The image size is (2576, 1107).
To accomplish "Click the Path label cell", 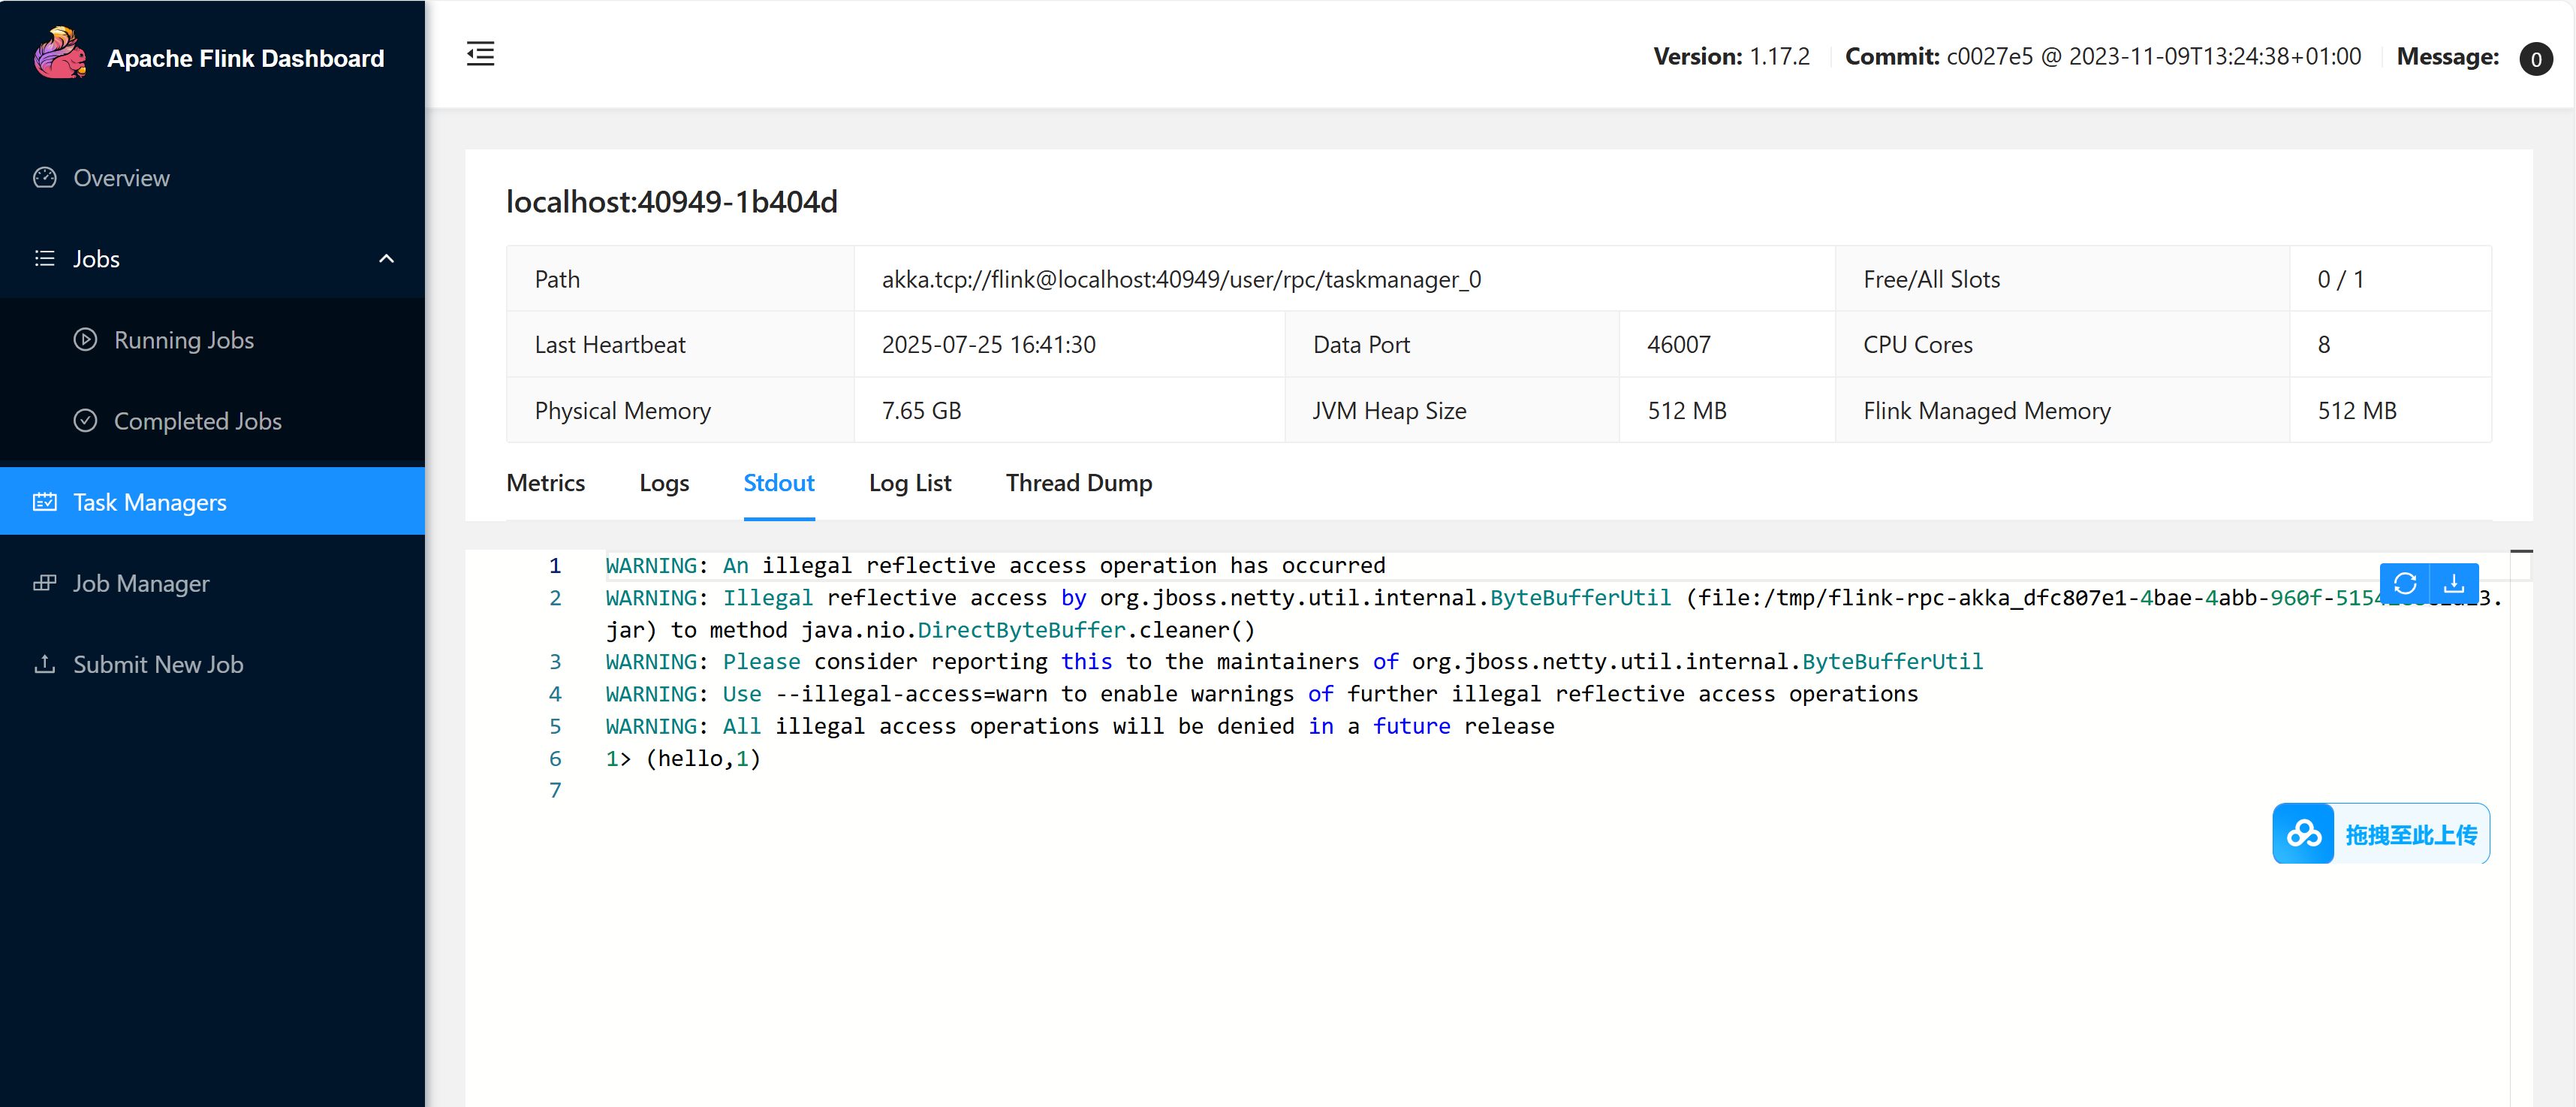I will 680,279.
